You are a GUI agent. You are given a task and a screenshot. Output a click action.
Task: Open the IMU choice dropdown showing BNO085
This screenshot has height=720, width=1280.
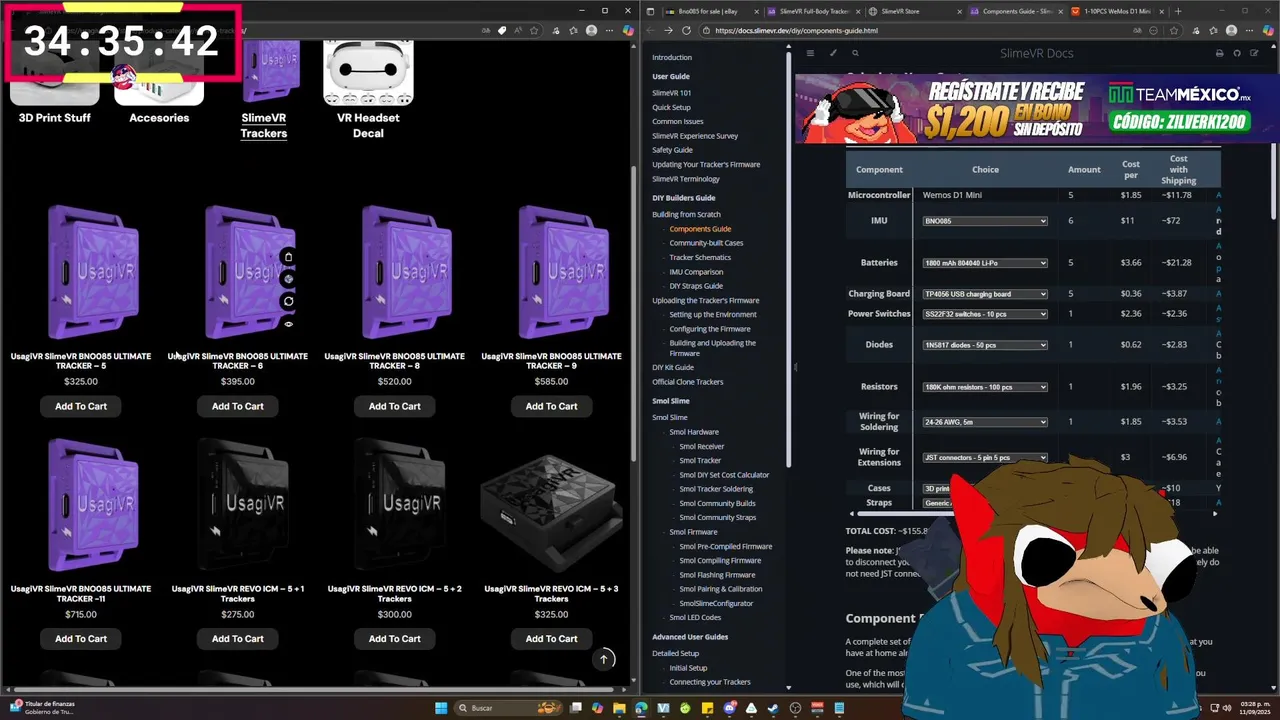pos(985,221)
